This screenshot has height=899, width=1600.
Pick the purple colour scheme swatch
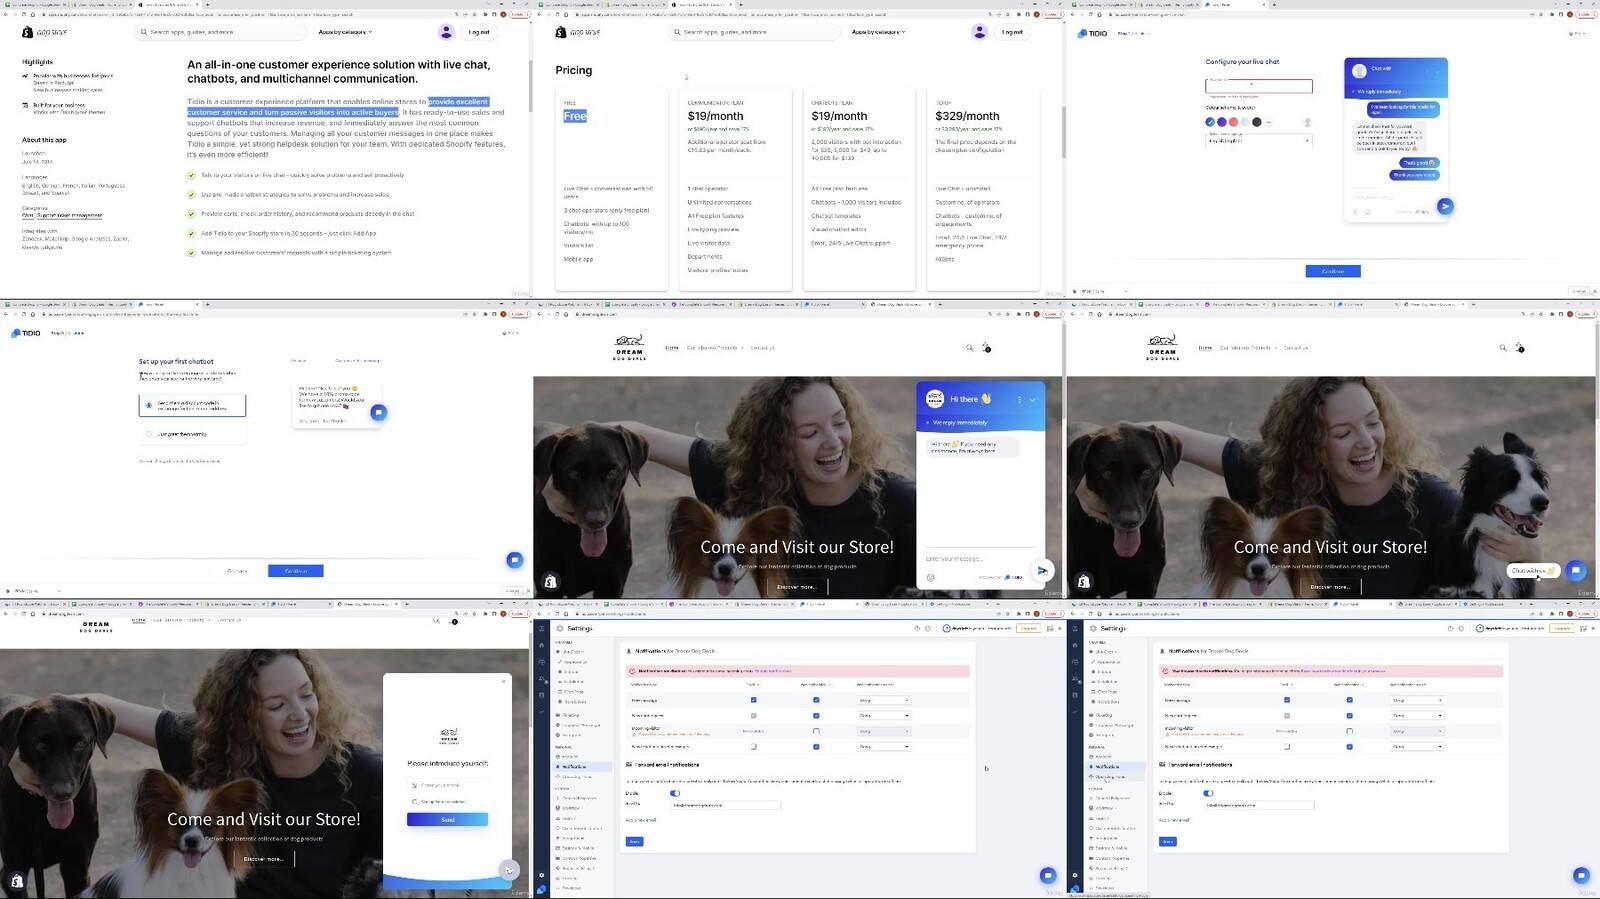tap(1222, 122)
